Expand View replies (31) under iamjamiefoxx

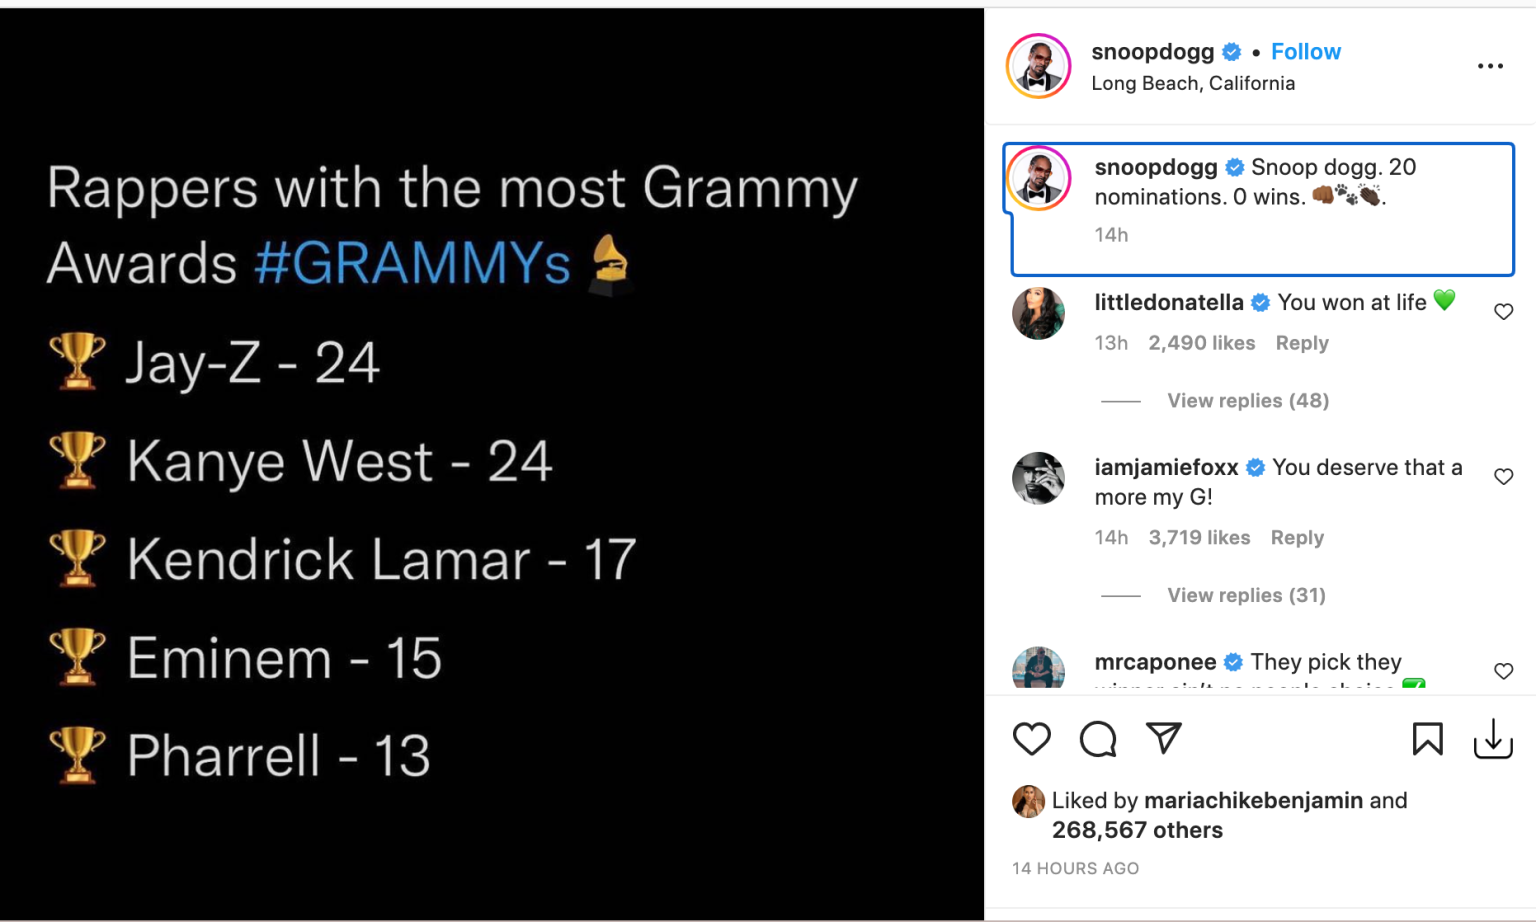click(x=1246, y=596)
